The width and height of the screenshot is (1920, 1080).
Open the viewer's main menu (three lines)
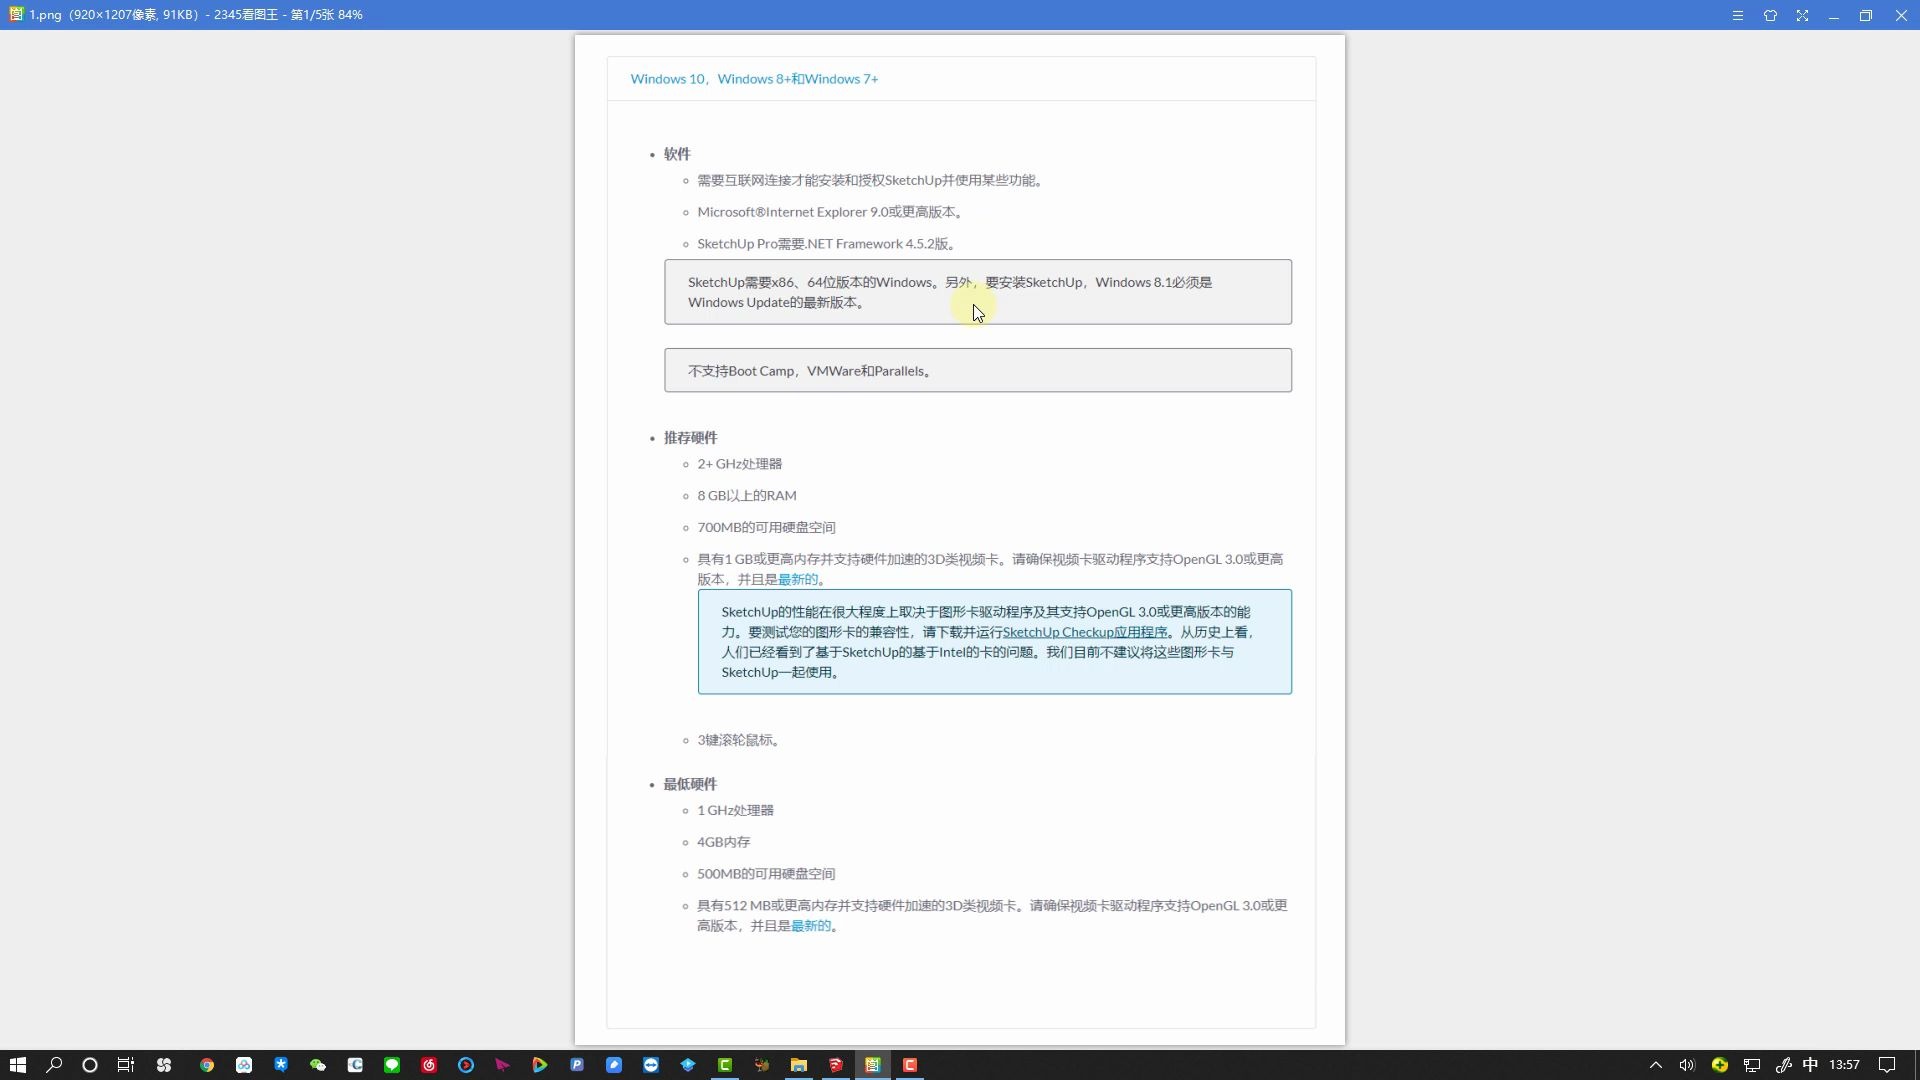coord(1738,15)
